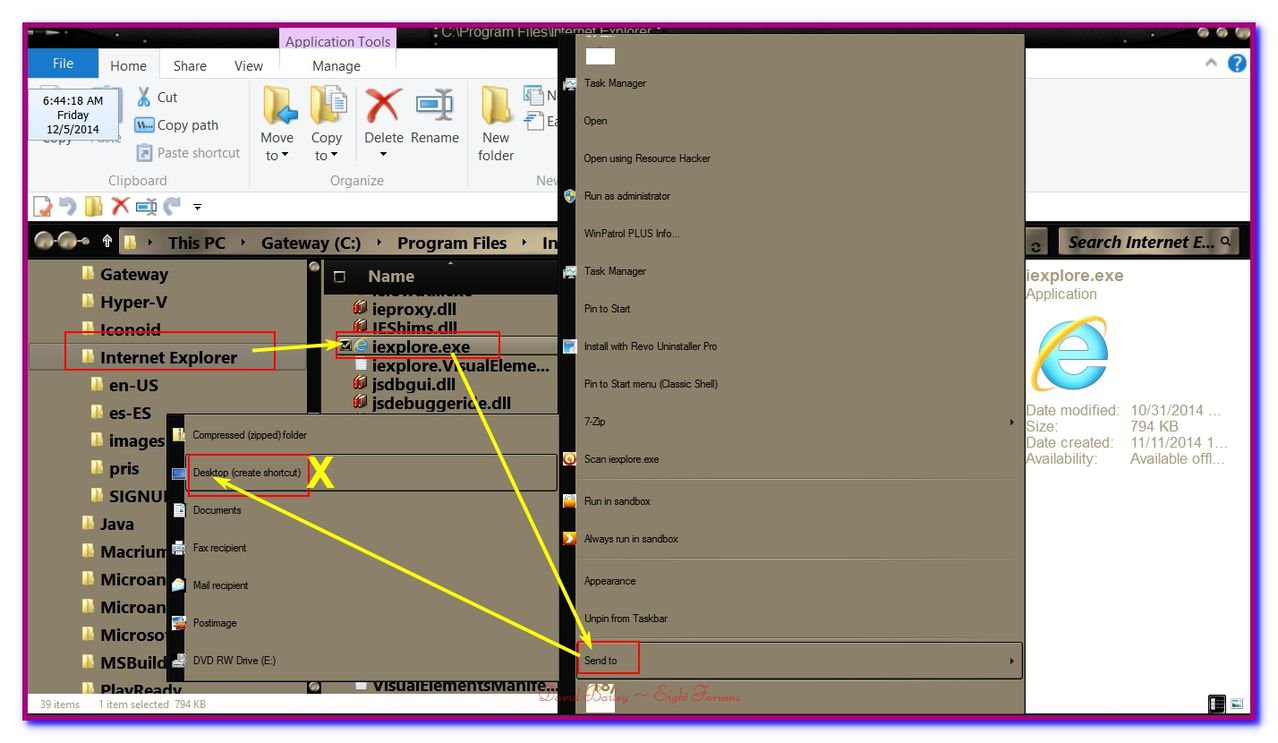This screenshot has height=743, width=1278.
Task: Click Program Files in address breadcrumb
Action: pos(452,243)
